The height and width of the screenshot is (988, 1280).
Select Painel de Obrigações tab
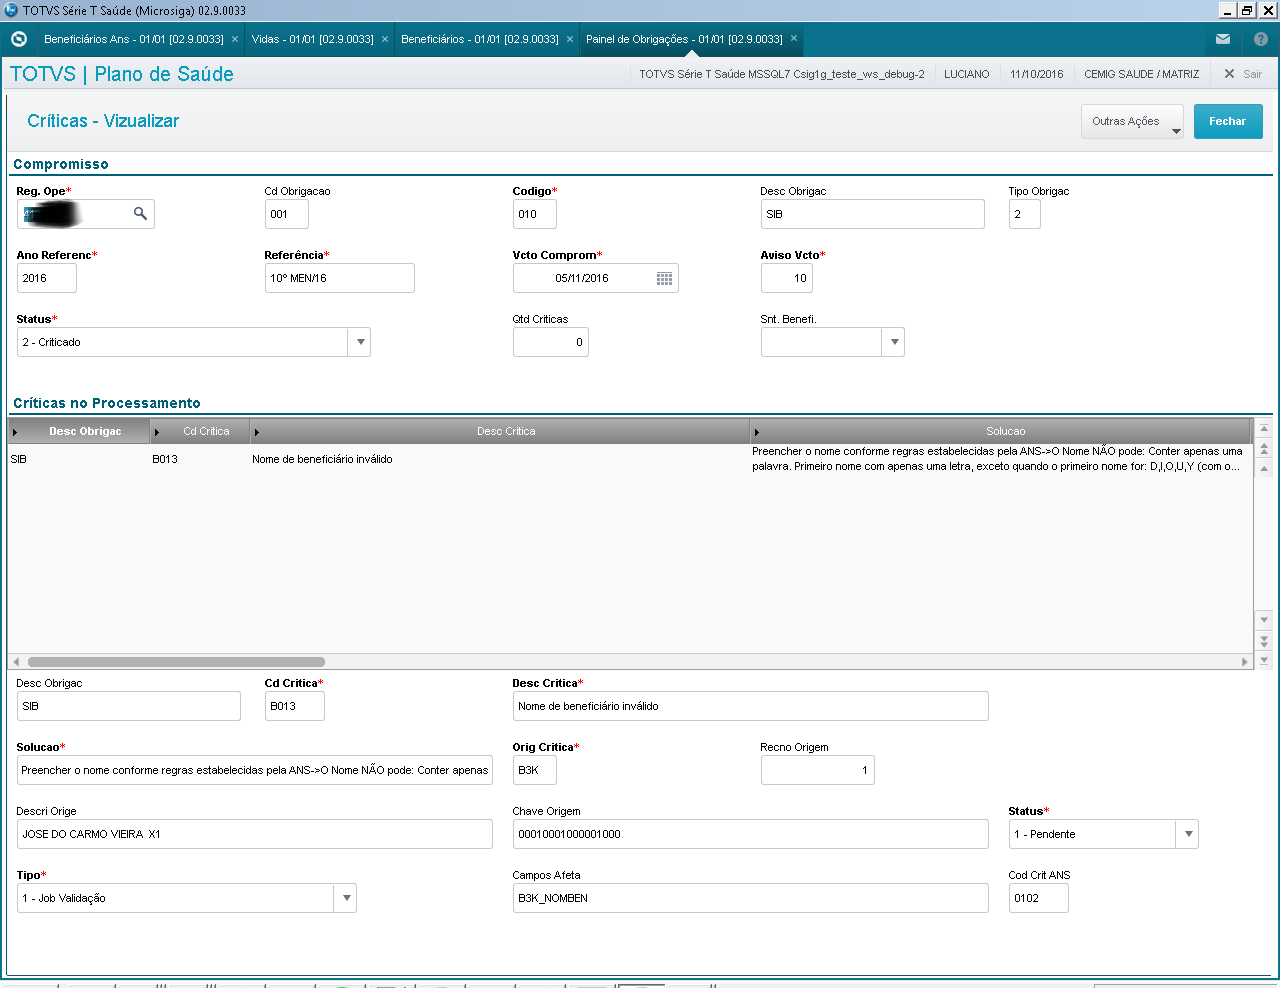(x=684, y=39)
